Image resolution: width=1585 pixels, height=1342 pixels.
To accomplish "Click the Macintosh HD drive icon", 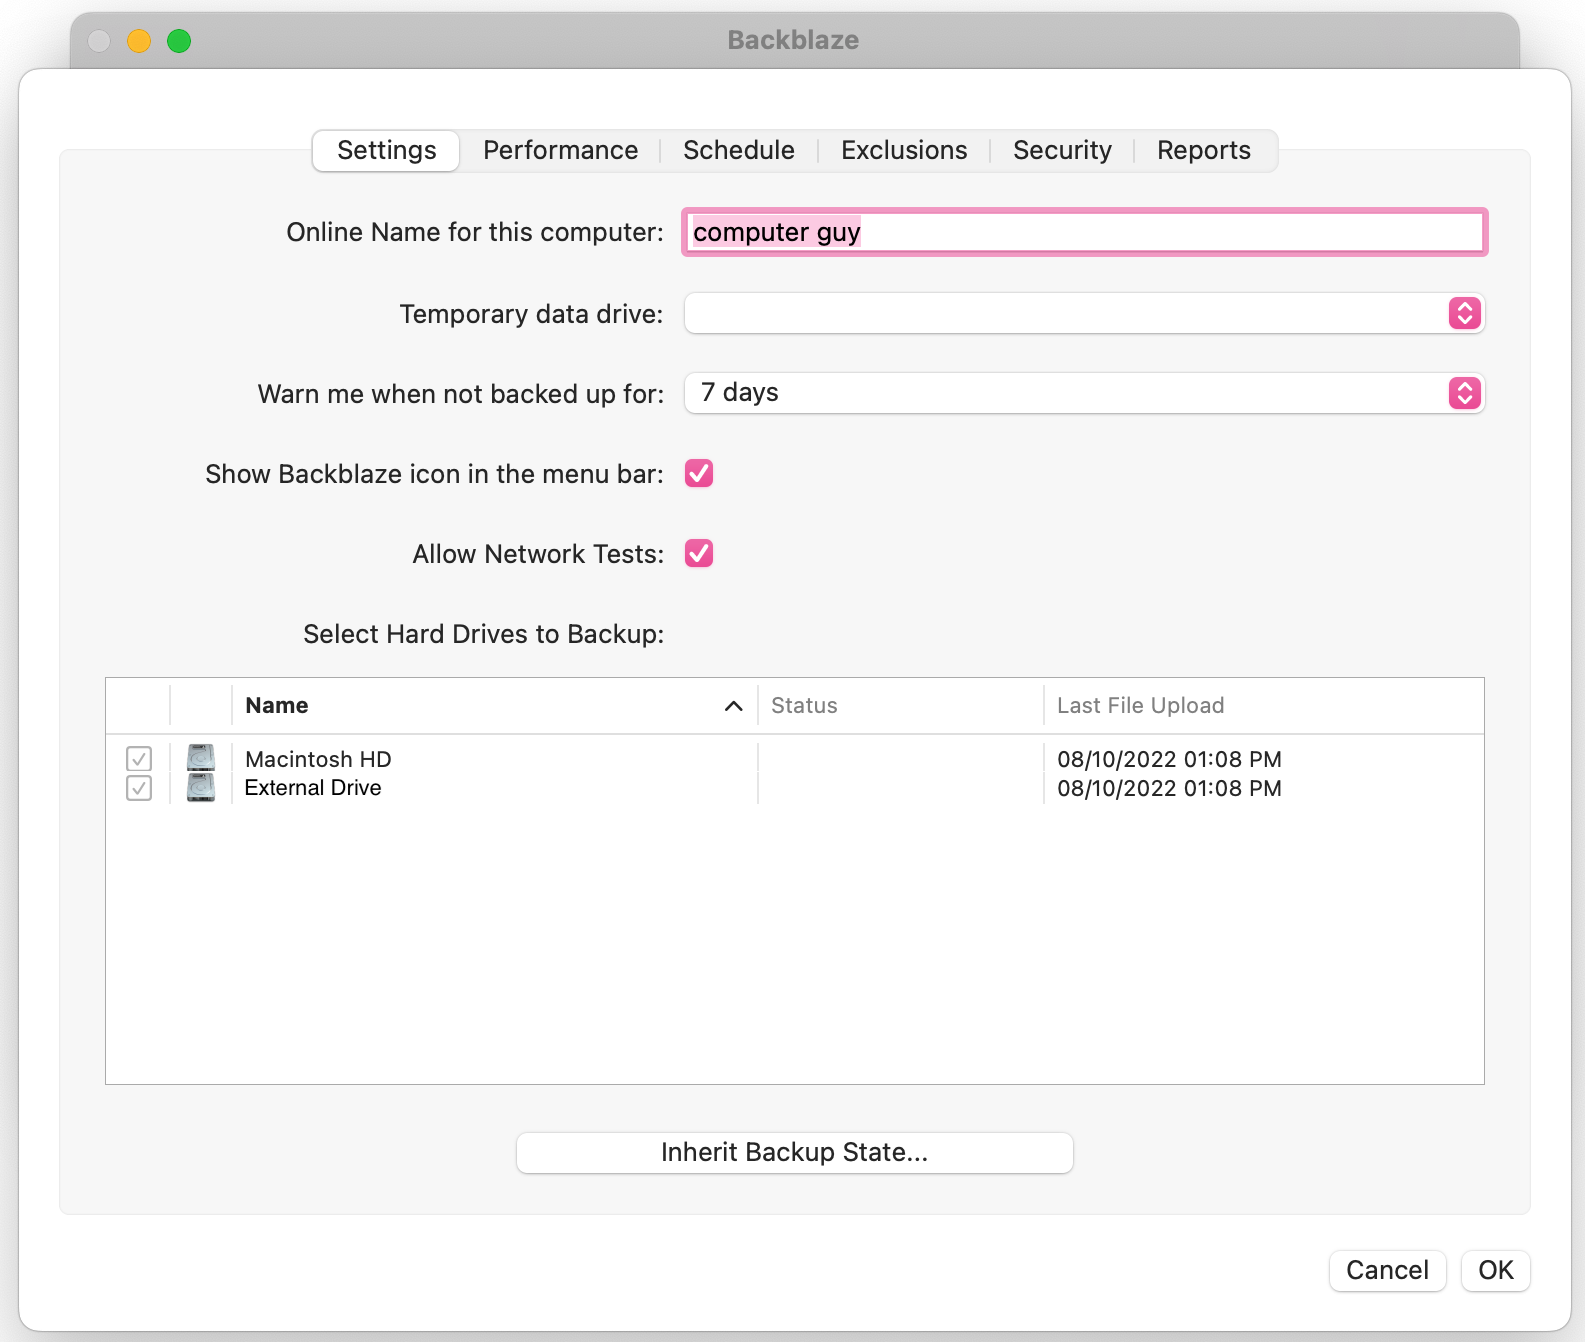I will [201, 758].
